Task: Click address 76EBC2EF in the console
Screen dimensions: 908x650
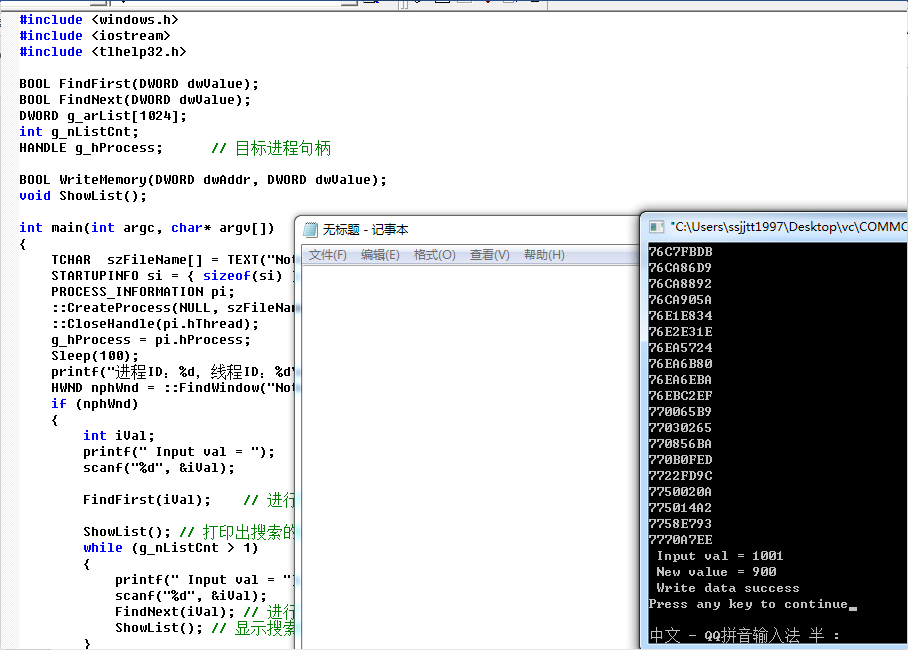Action: point(680,396)
